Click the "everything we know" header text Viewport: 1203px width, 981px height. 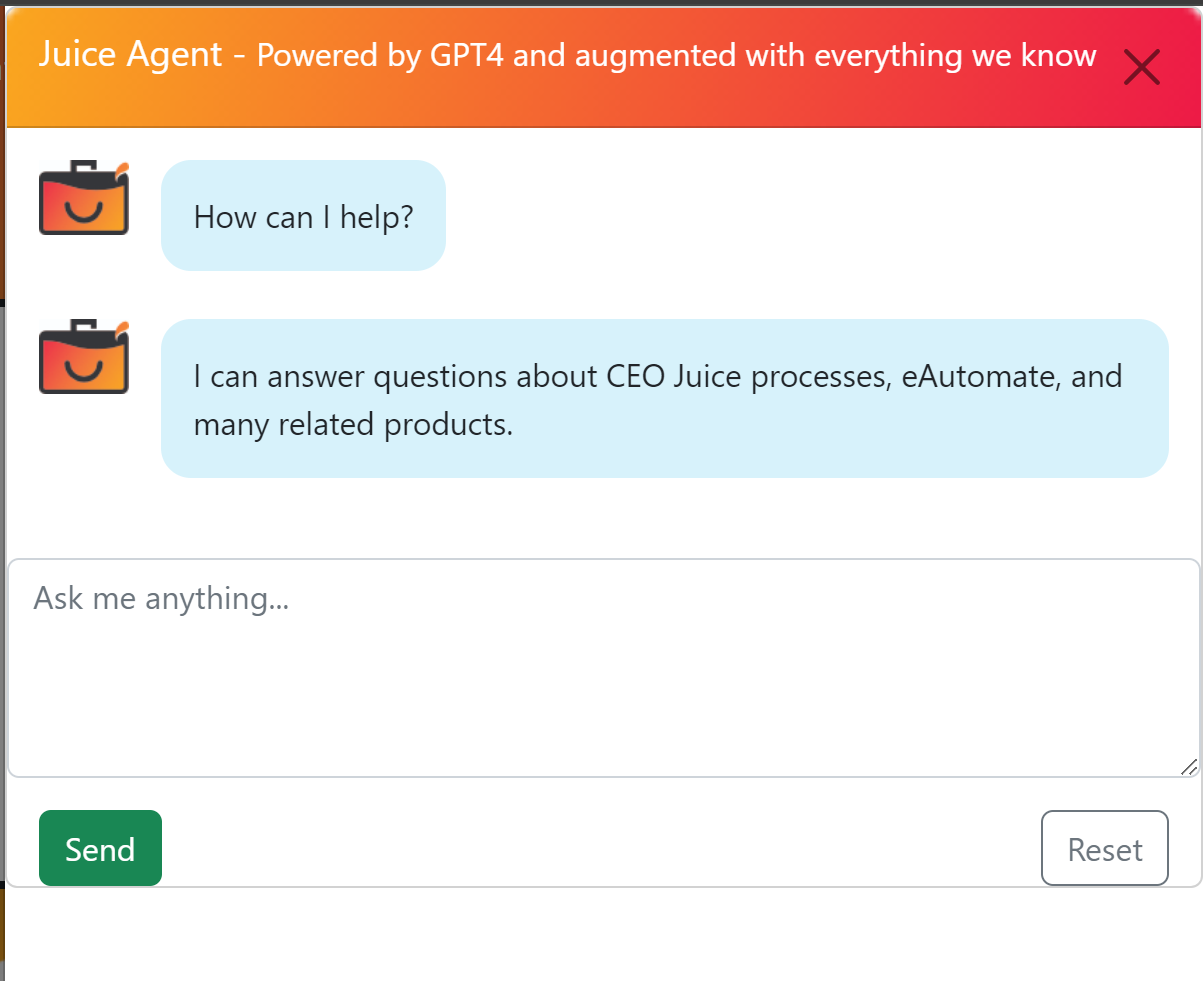tap(955, 56)
